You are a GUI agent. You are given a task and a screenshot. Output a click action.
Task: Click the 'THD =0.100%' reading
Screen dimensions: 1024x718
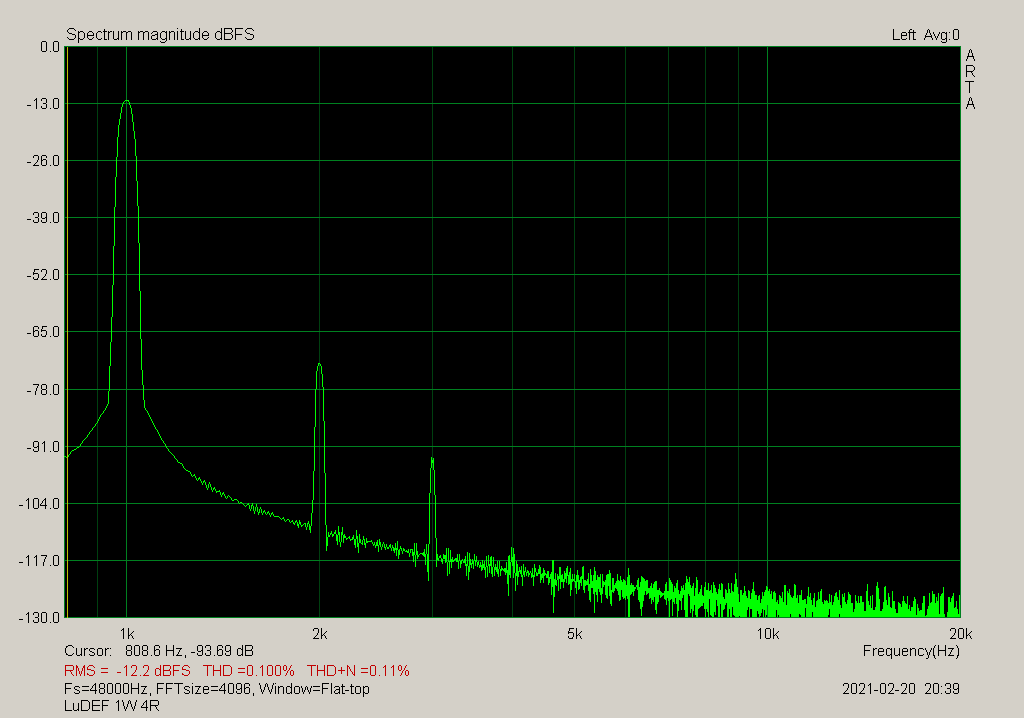[x=249, y=670]
